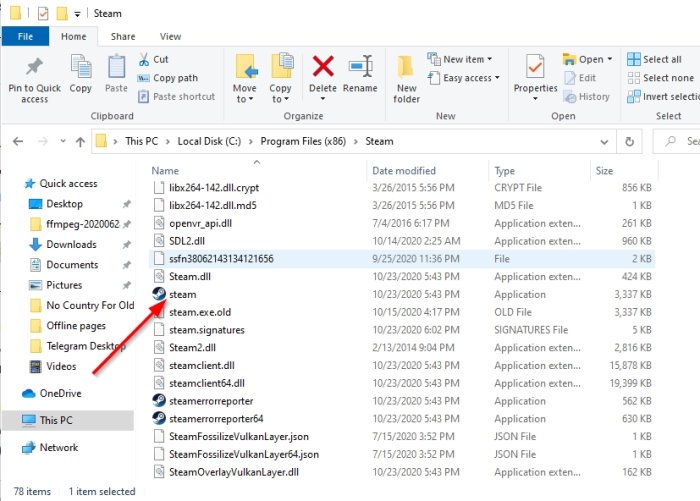Click the Properties checkmark icon
The image size is (700, 501).
[x=535, y=67]
